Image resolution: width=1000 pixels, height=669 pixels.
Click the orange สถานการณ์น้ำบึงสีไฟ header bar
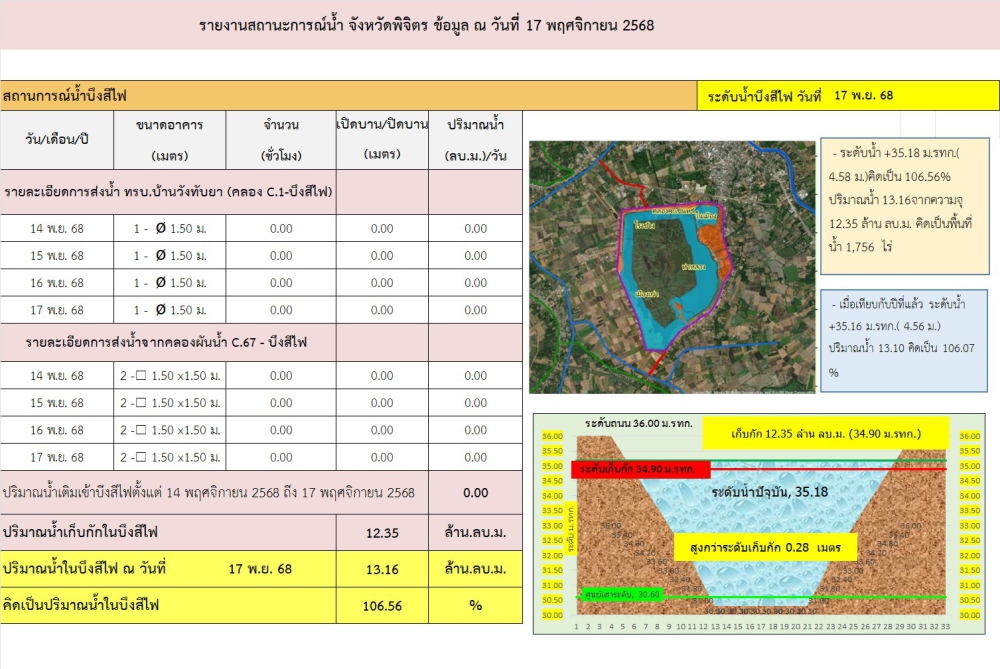click(x=347, y=96)
